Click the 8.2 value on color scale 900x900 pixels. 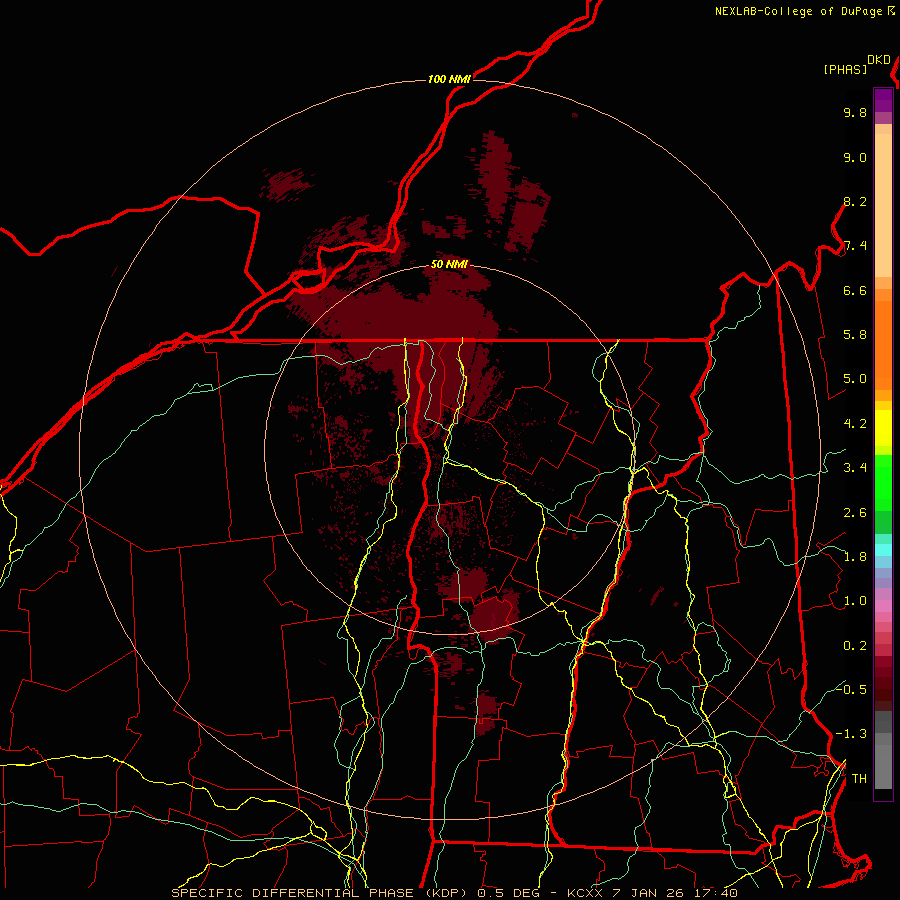855,201
